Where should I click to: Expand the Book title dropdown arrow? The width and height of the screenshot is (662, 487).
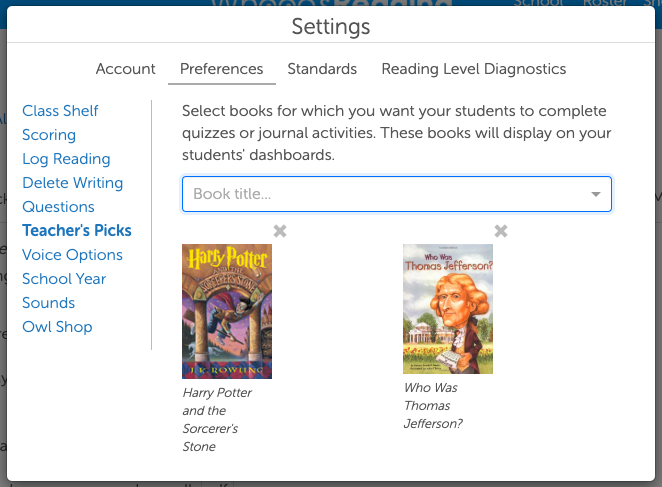[x=596, y=194]
